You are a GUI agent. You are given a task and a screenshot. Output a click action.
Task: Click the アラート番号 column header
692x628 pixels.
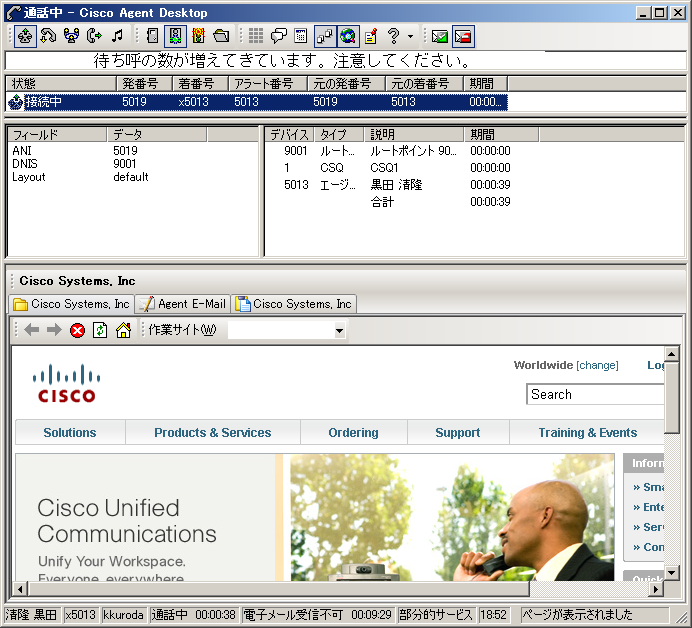pos(268,83)
